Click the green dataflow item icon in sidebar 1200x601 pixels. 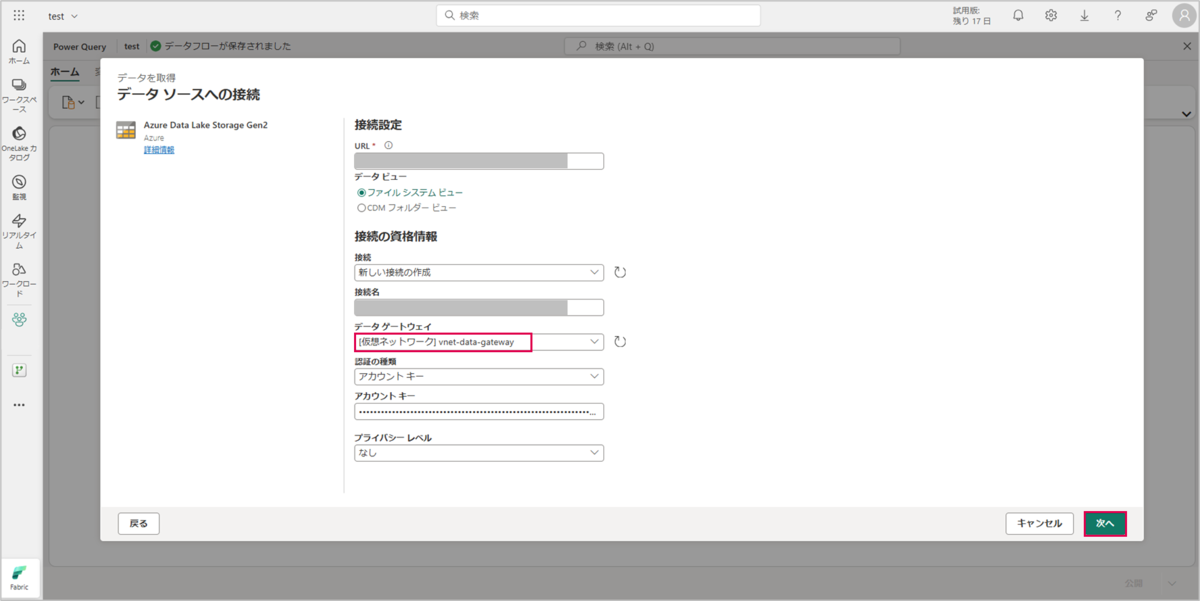(x=19, y=370)
